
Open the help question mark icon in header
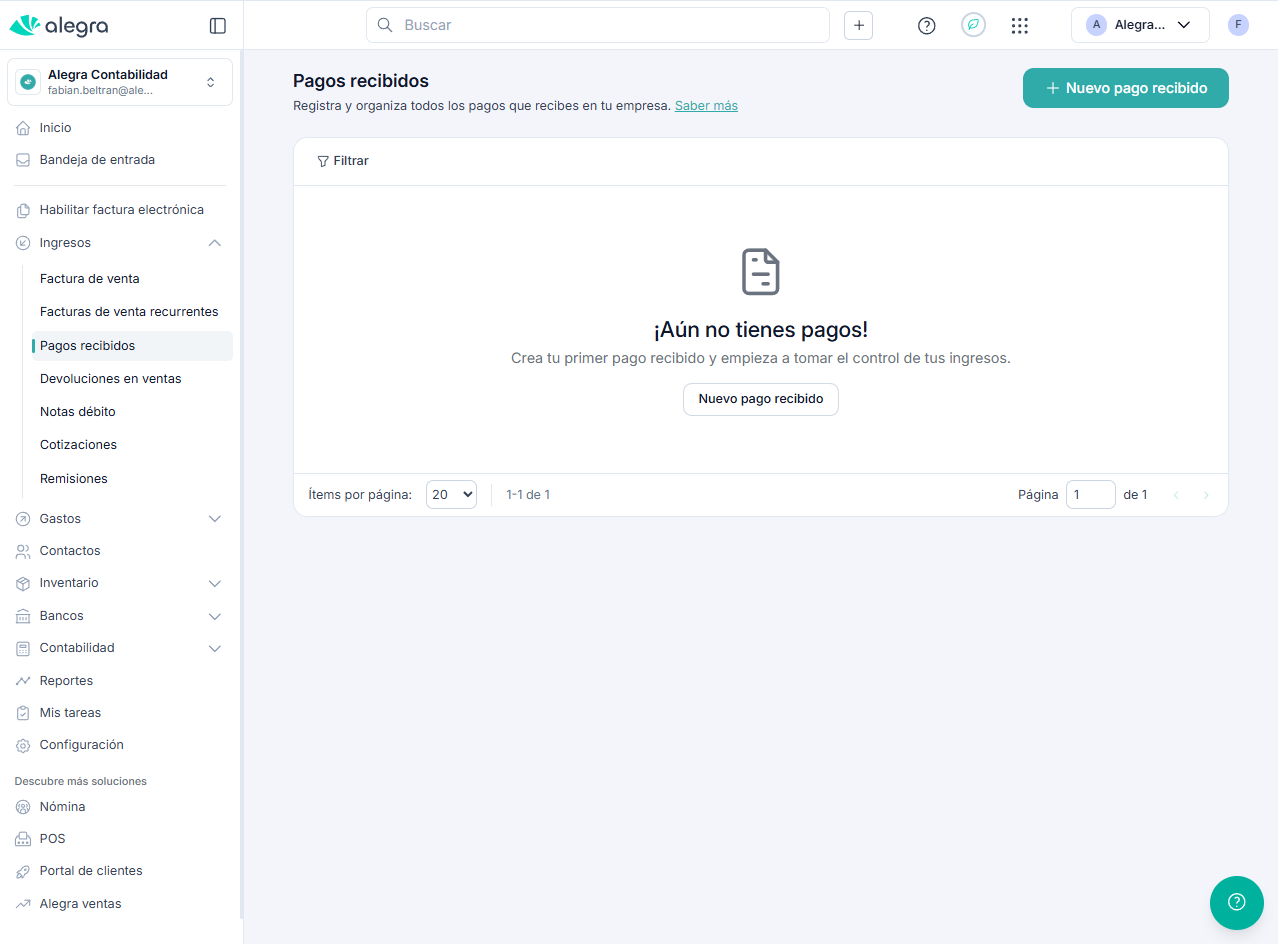(x=926, y=26)
